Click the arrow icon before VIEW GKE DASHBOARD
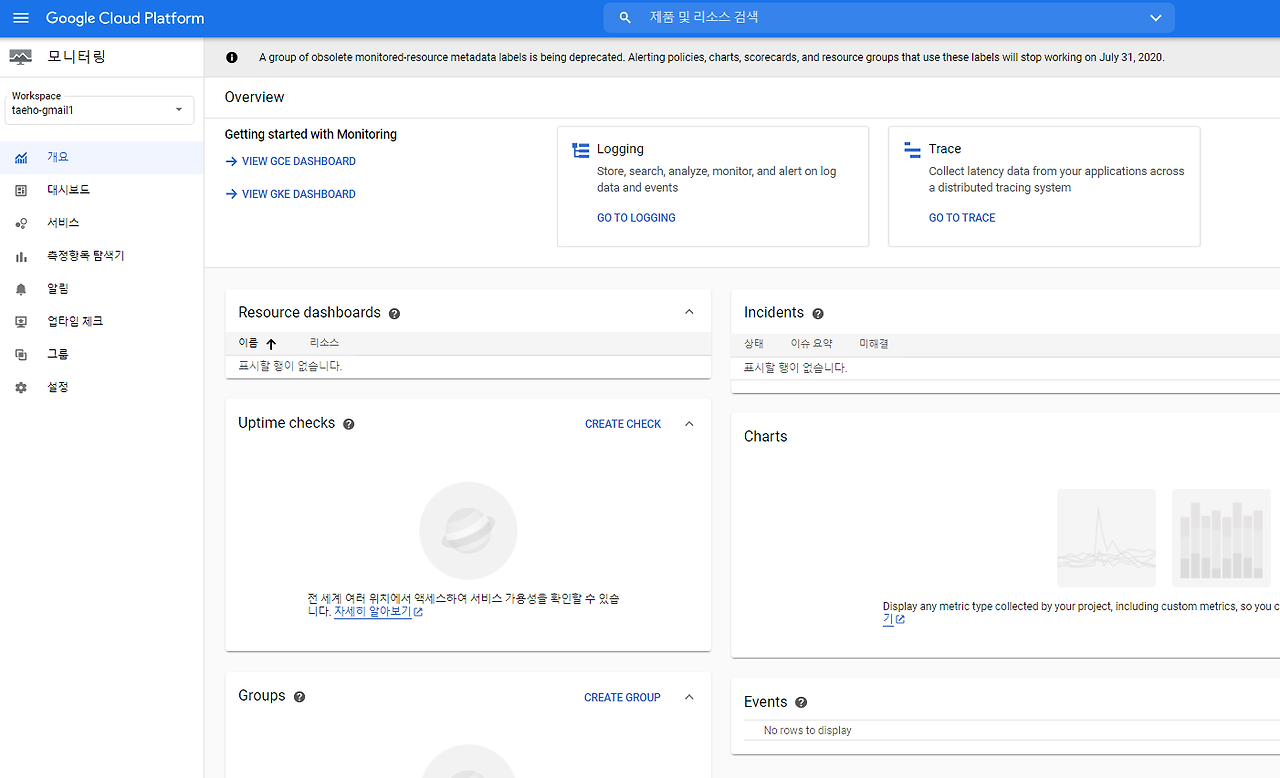 coord(231,194)
